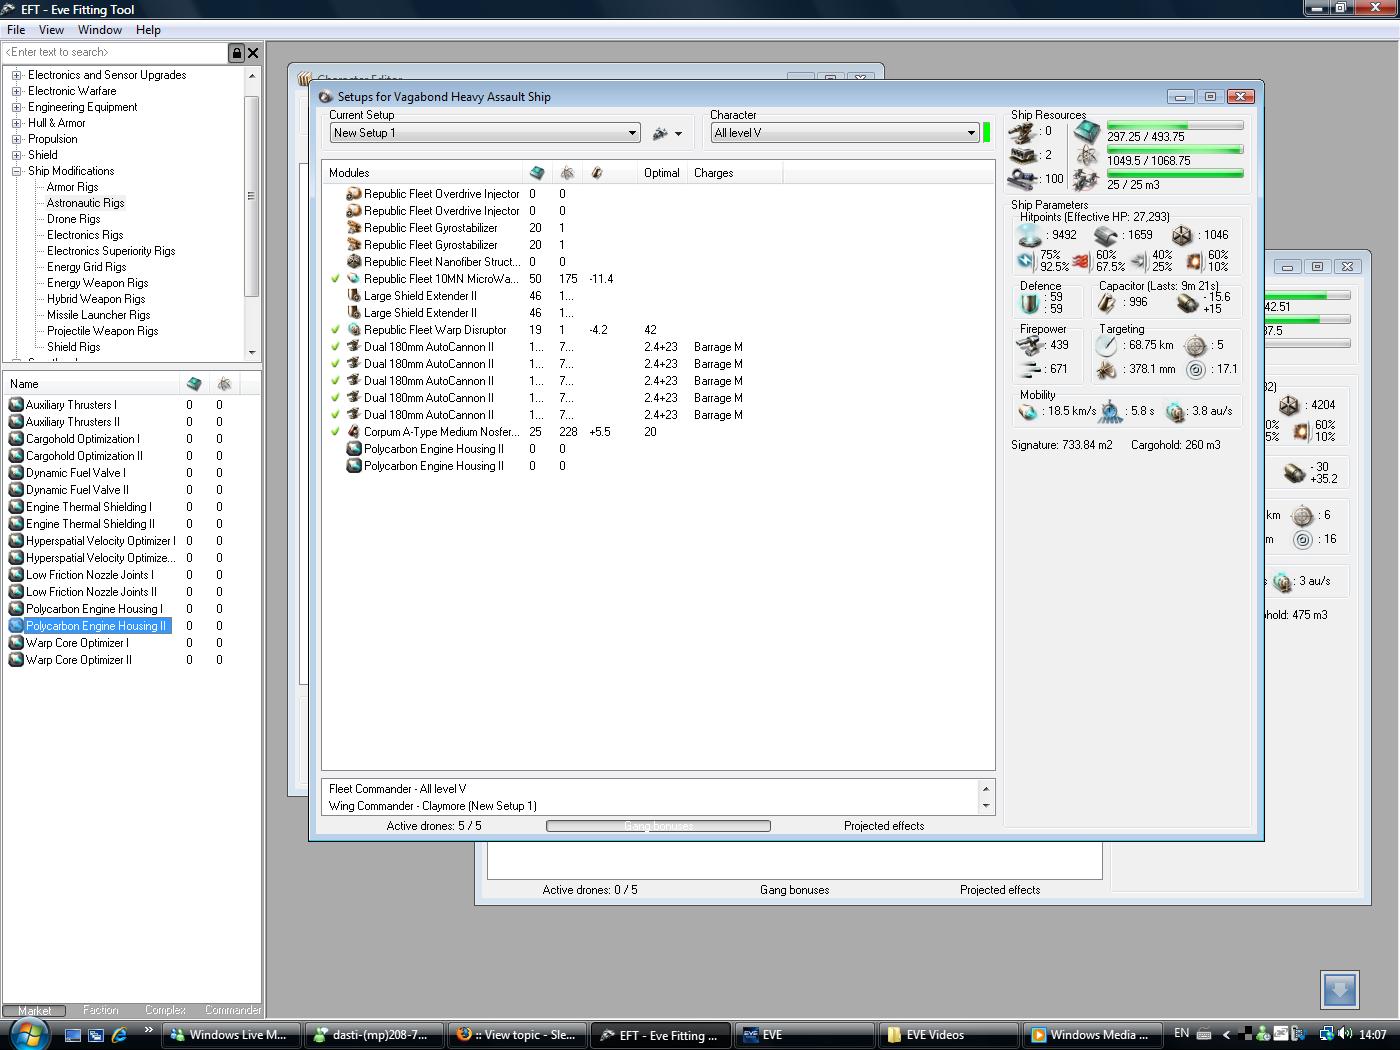This screenshot has height=1050, width=1400.
Task: Open the Help menu
Action: [148, 30]
